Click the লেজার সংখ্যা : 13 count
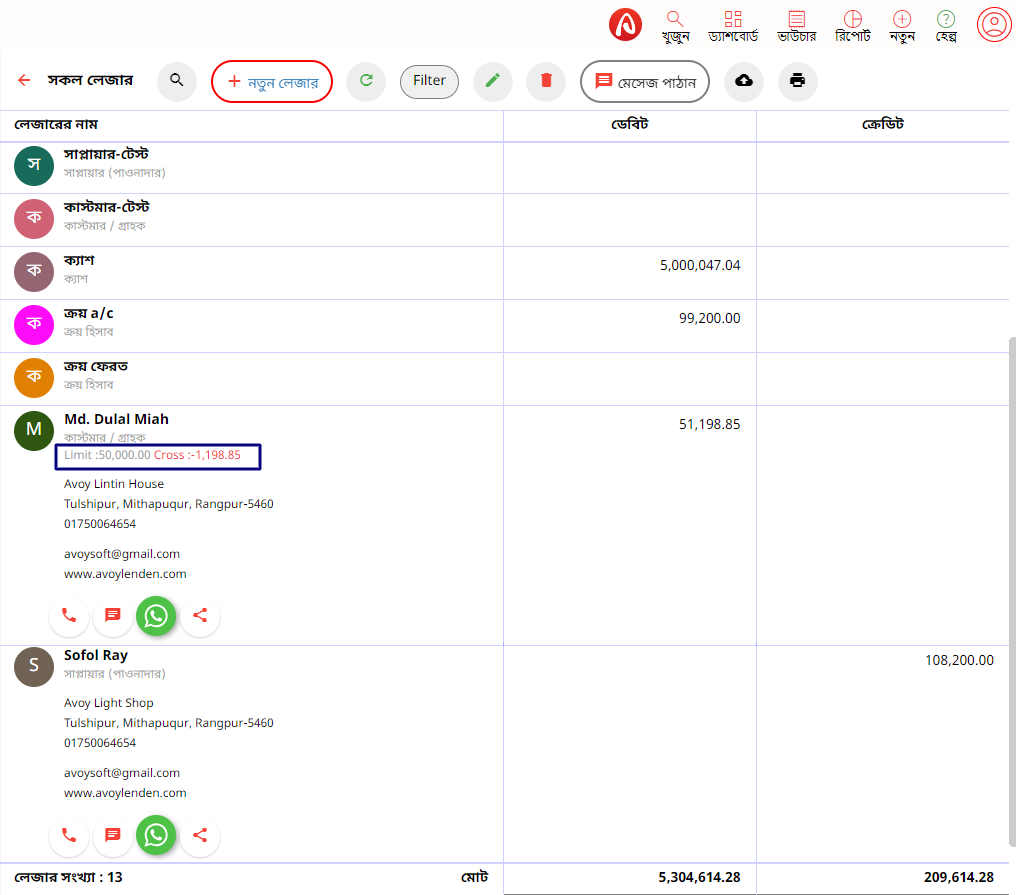The width and height of the screenshot is (1016, 895). click(x=69, y=878)
